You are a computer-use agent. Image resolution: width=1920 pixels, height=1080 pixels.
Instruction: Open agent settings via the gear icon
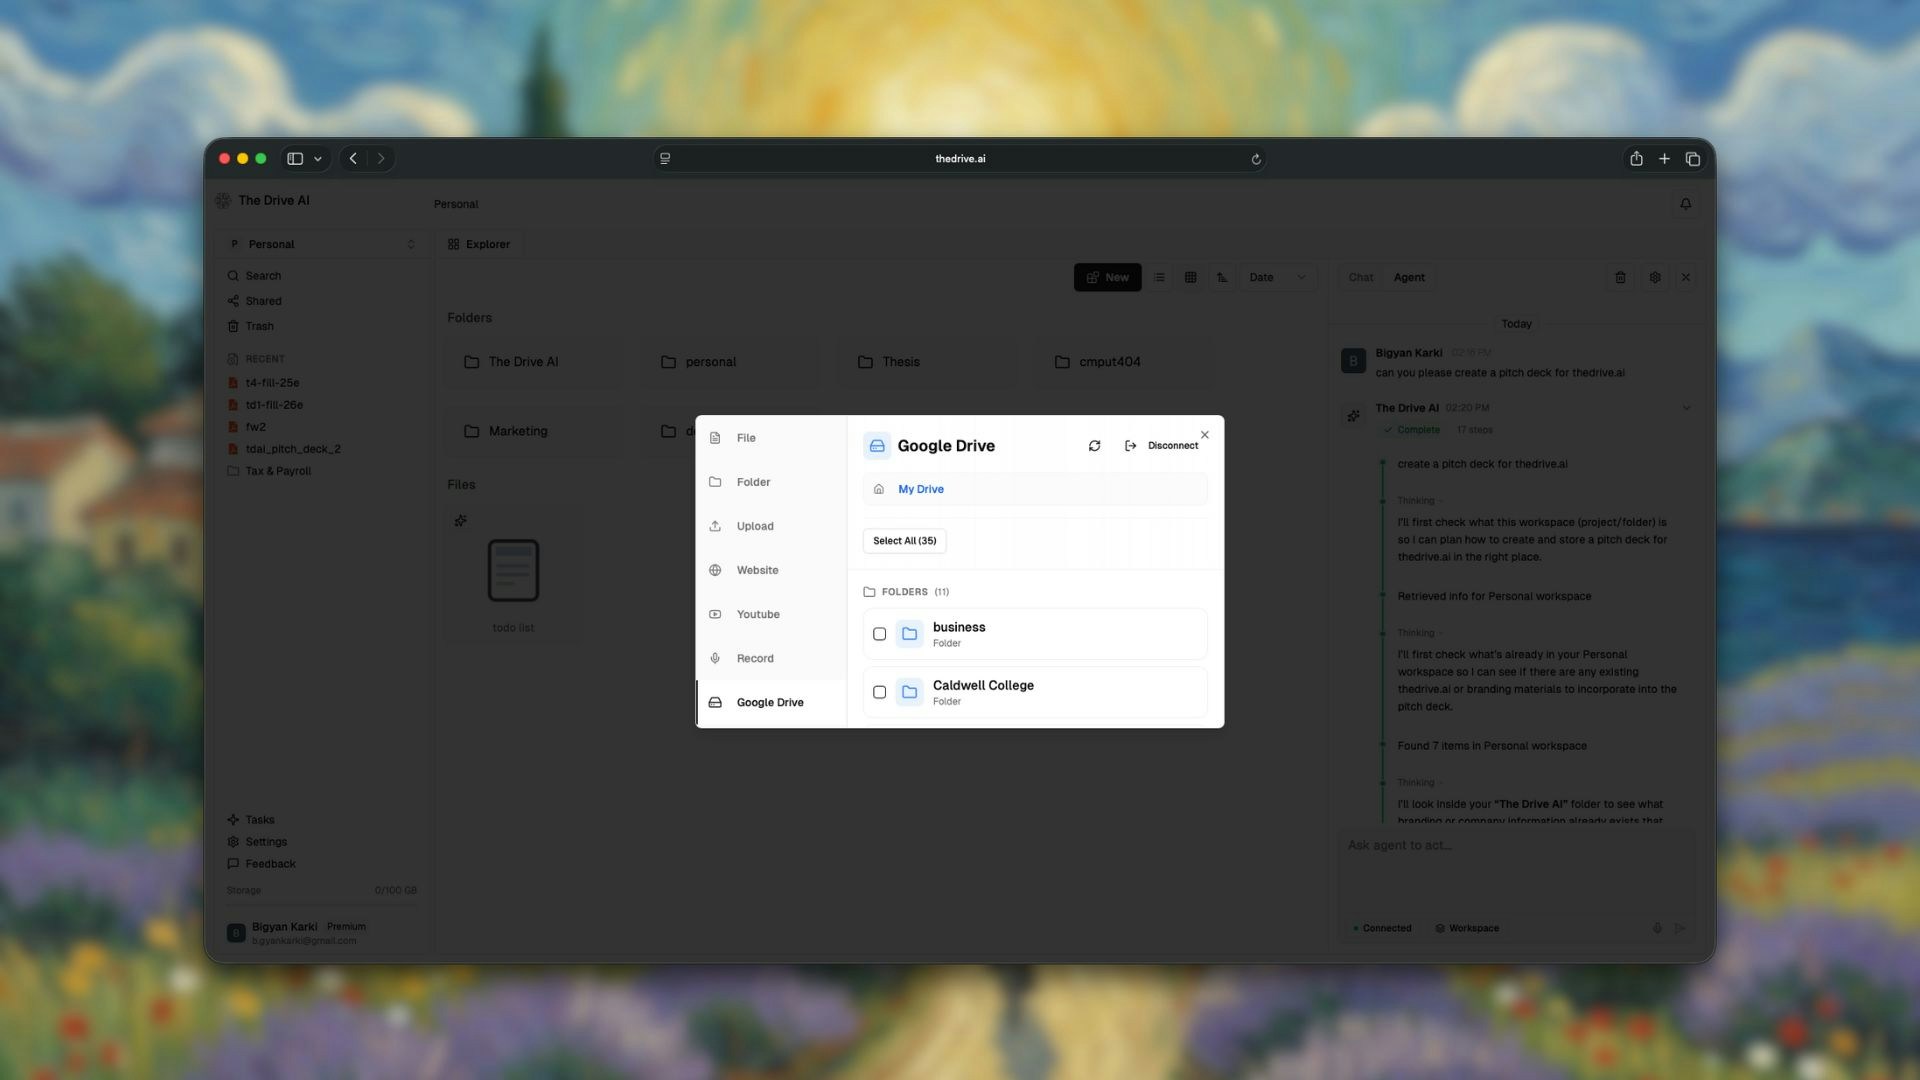(x=1654, y=277)
